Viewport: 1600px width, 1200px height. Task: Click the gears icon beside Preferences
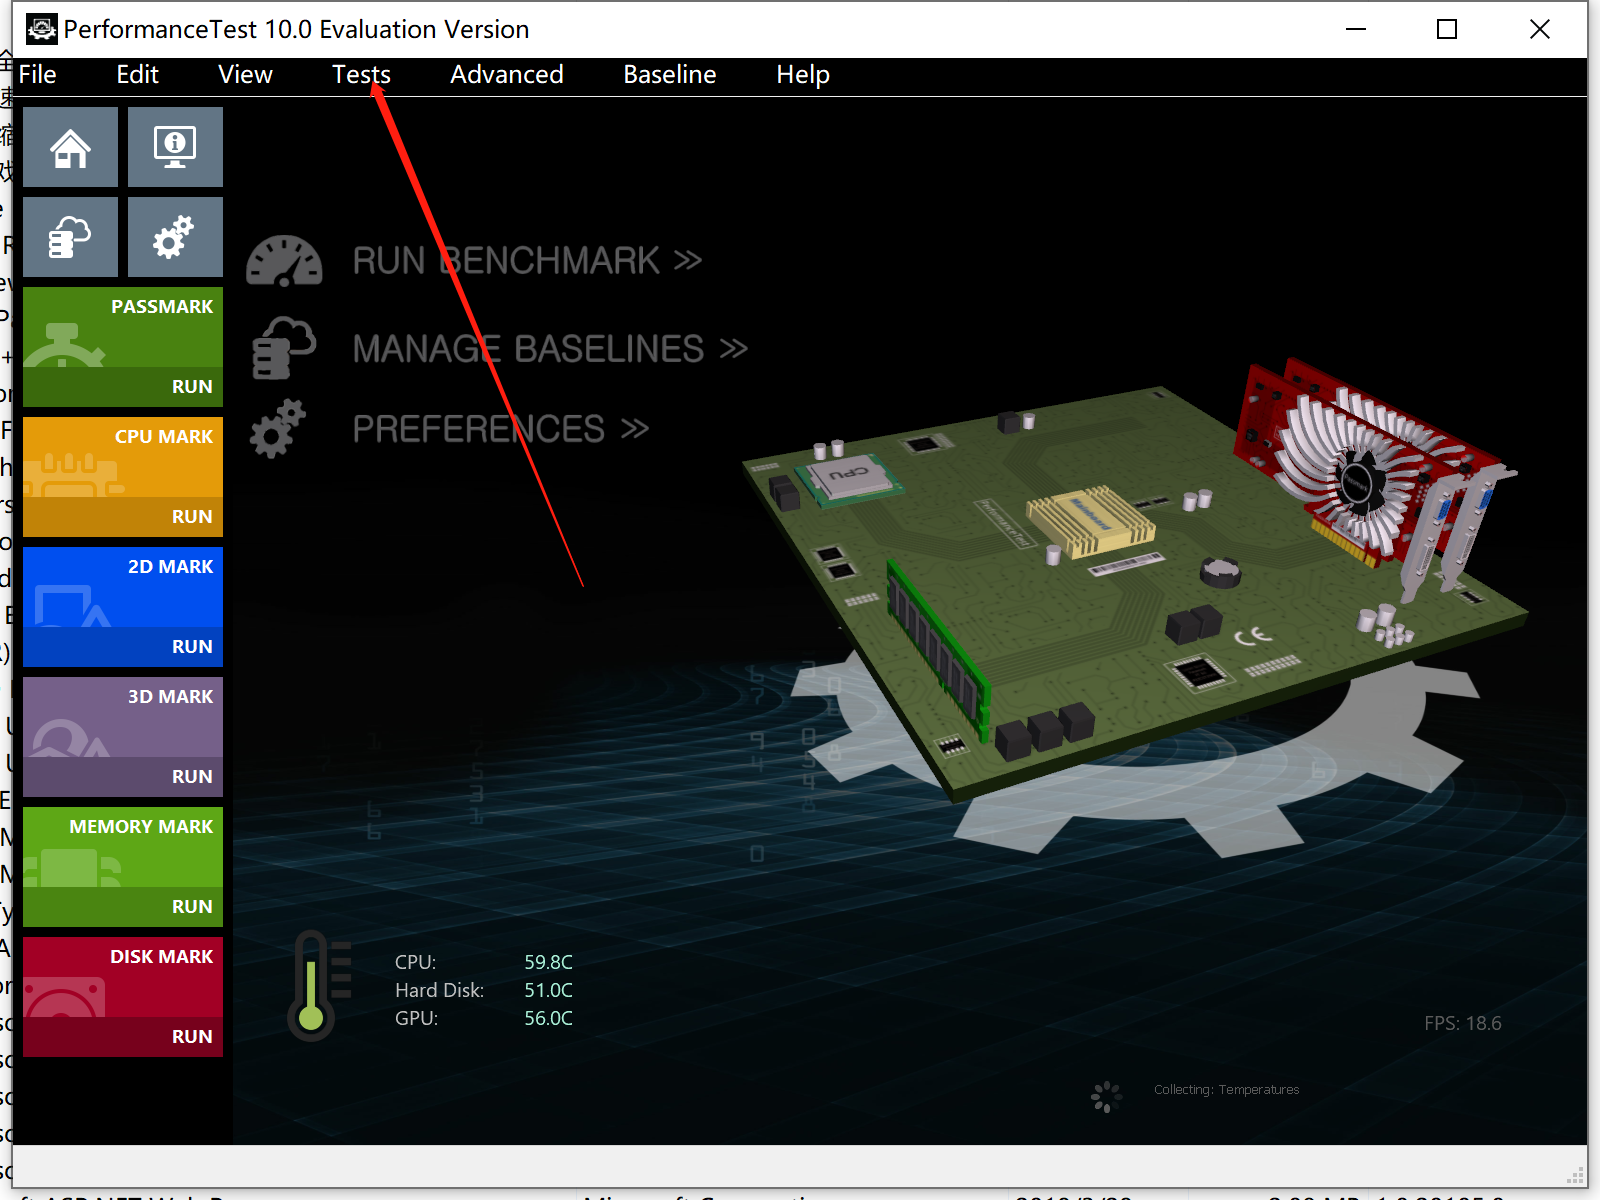[278, 429]
